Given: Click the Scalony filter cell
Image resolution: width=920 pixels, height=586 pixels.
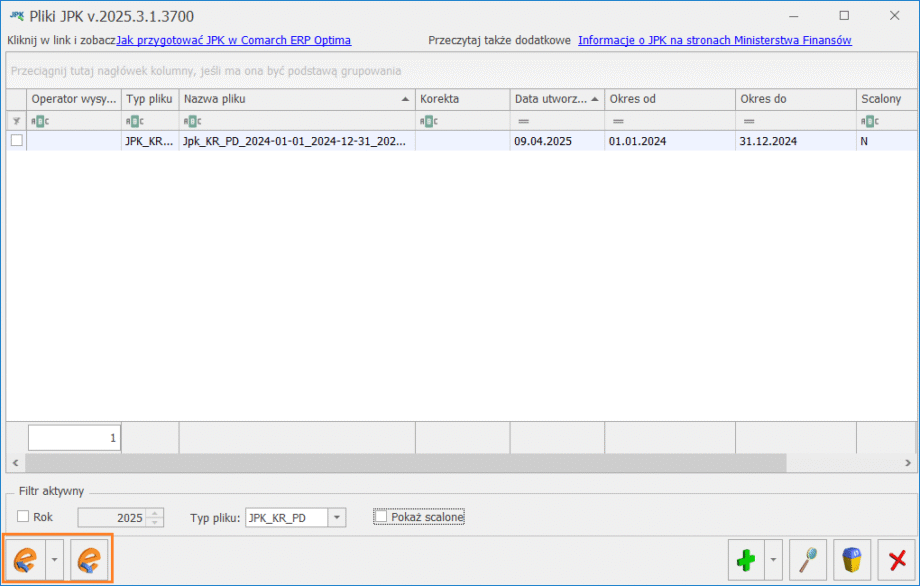Looking at the screenshot, I should [x=886, y=121].
